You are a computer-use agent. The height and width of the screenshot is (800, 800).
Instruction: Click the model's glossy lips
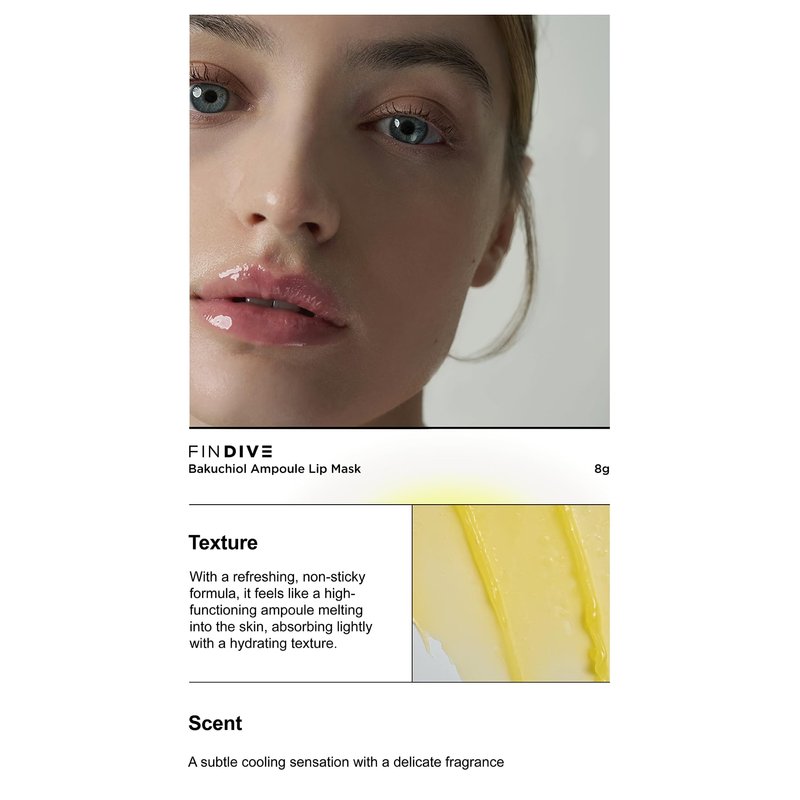tap(269, 305)
